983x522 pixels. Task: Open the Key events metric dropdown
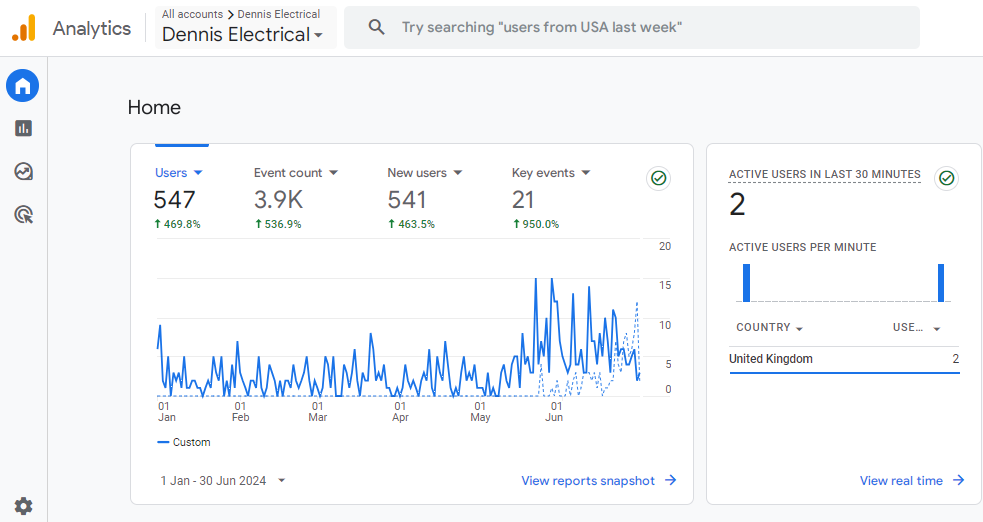point(551,173)
